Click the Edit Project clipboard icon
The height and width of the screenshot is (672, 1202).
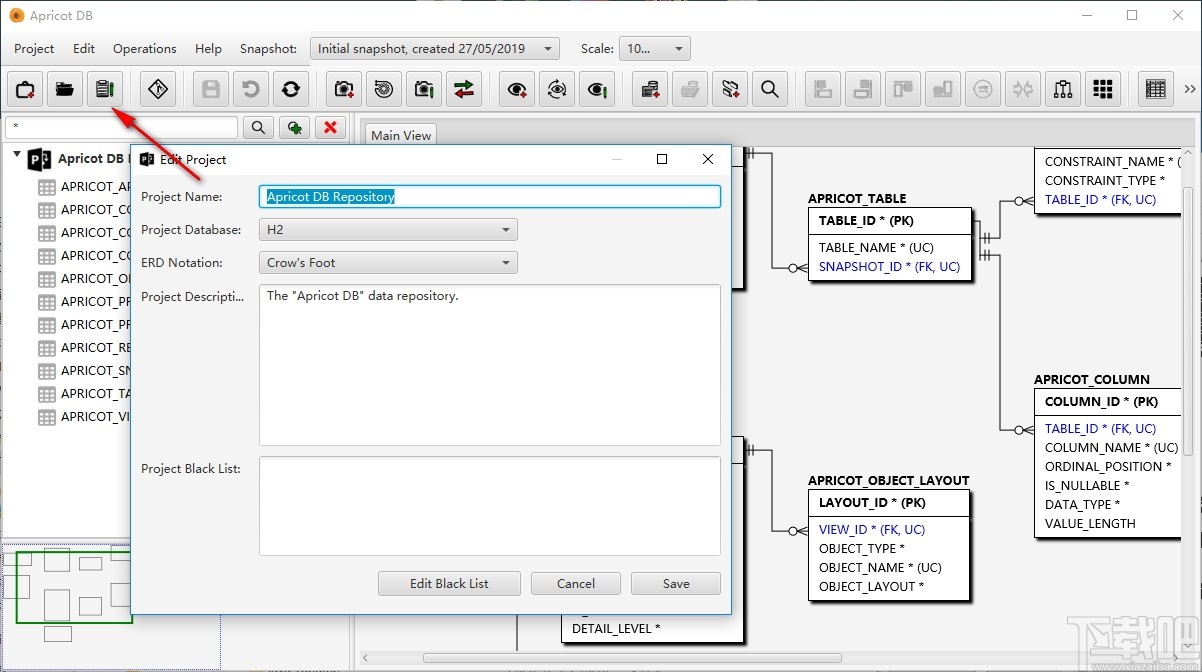tap(105, 89)
